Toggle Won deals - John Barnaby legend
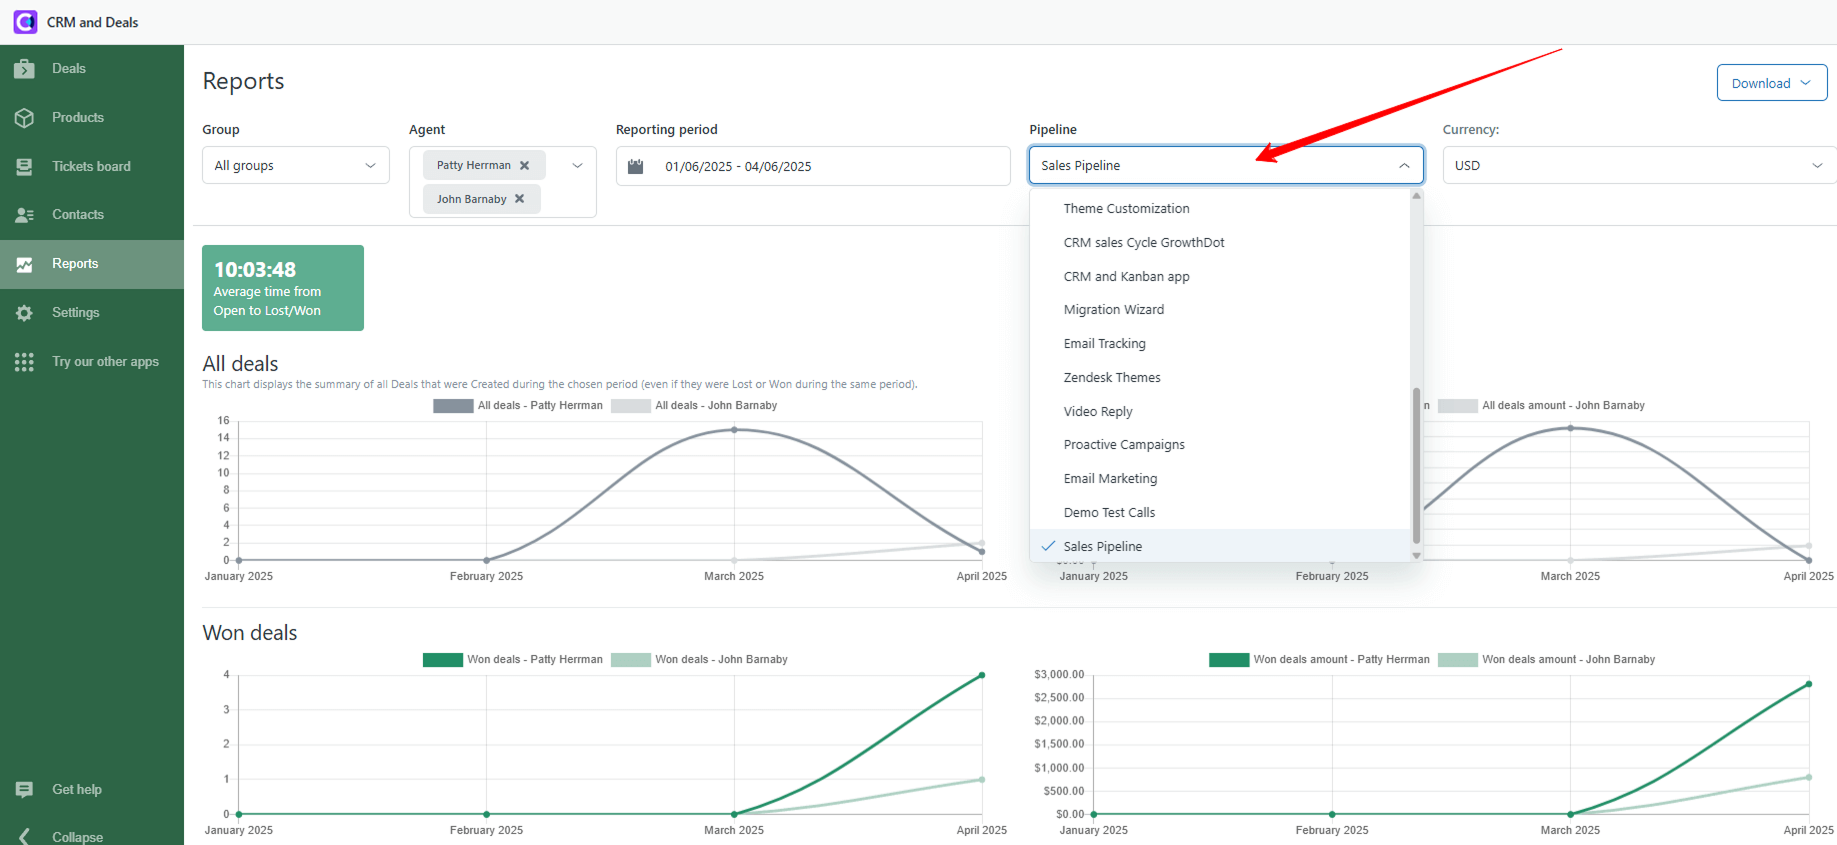Image resolution: width=1837 pixels, height=845 pixels. click(699, 660)
